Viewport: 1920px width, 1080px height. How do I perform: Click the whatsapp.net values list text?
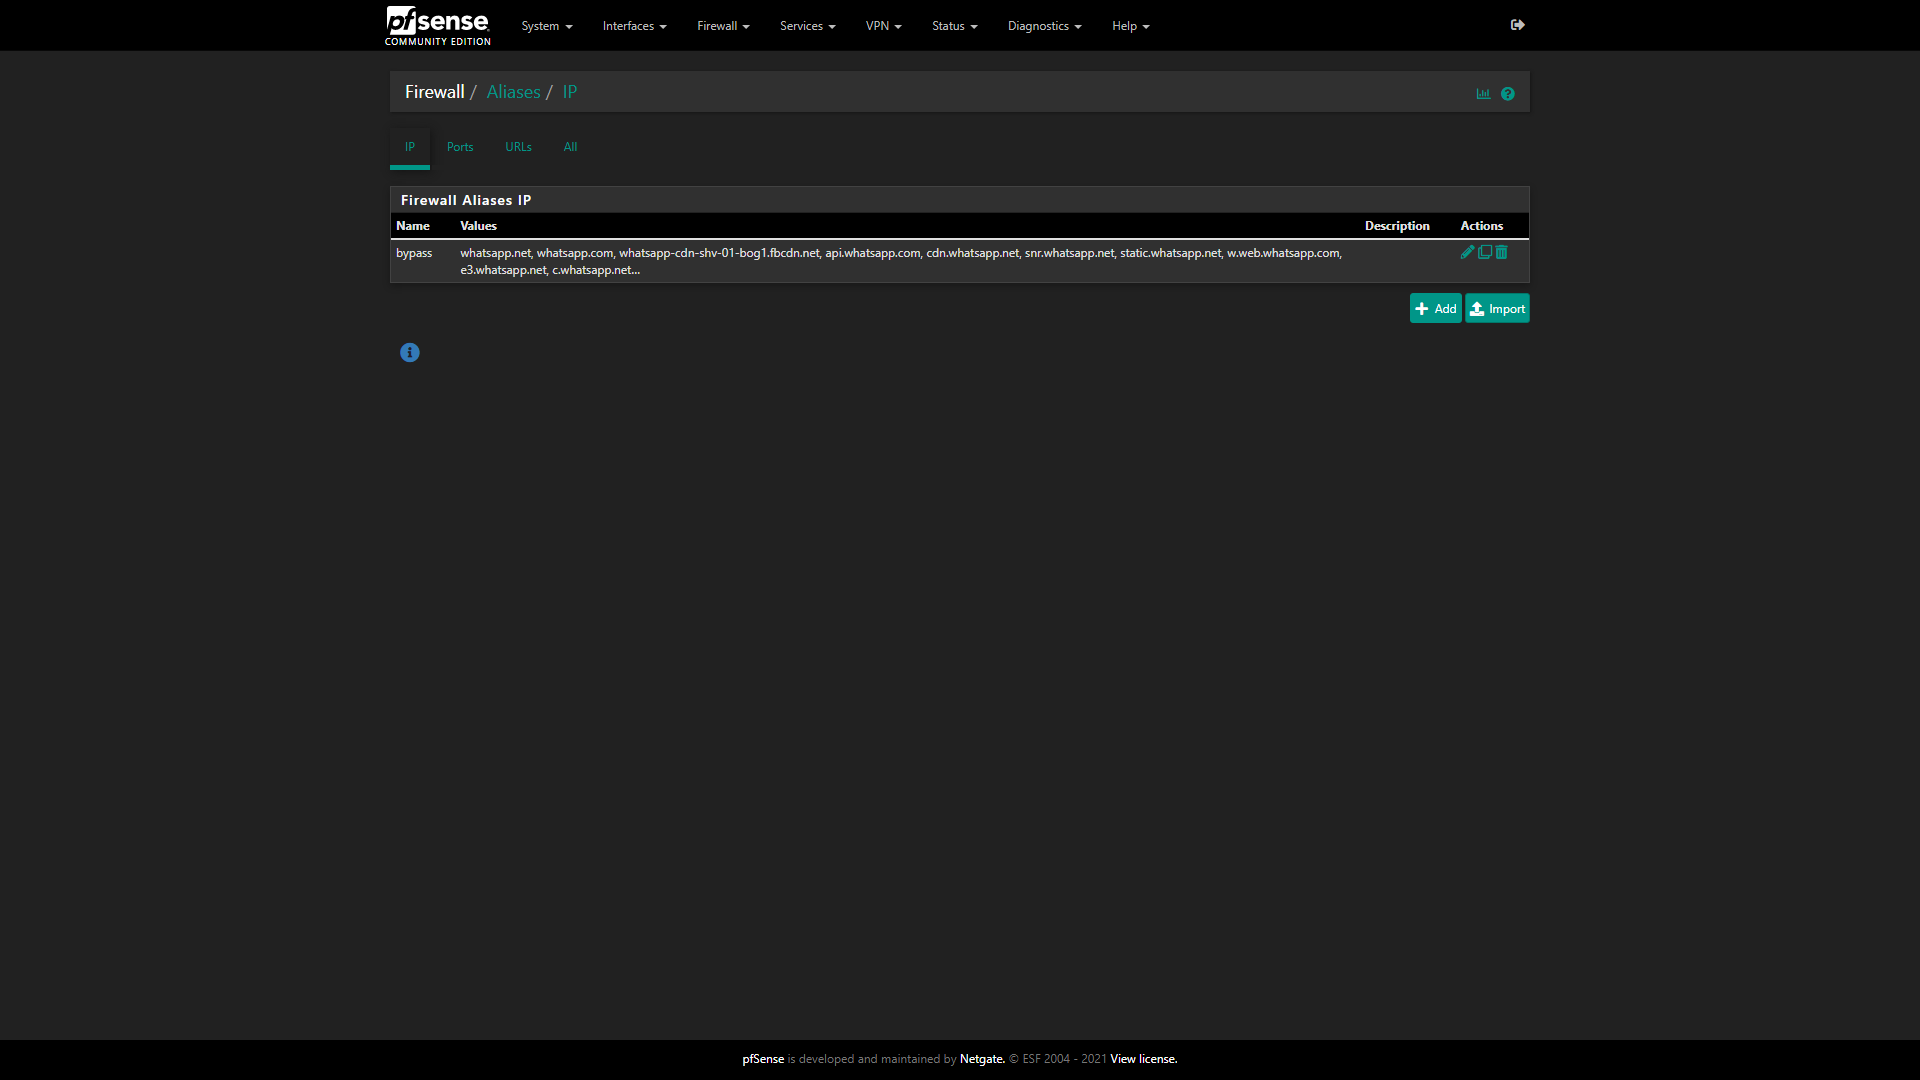pyautogui.click(x=901, y=261)
